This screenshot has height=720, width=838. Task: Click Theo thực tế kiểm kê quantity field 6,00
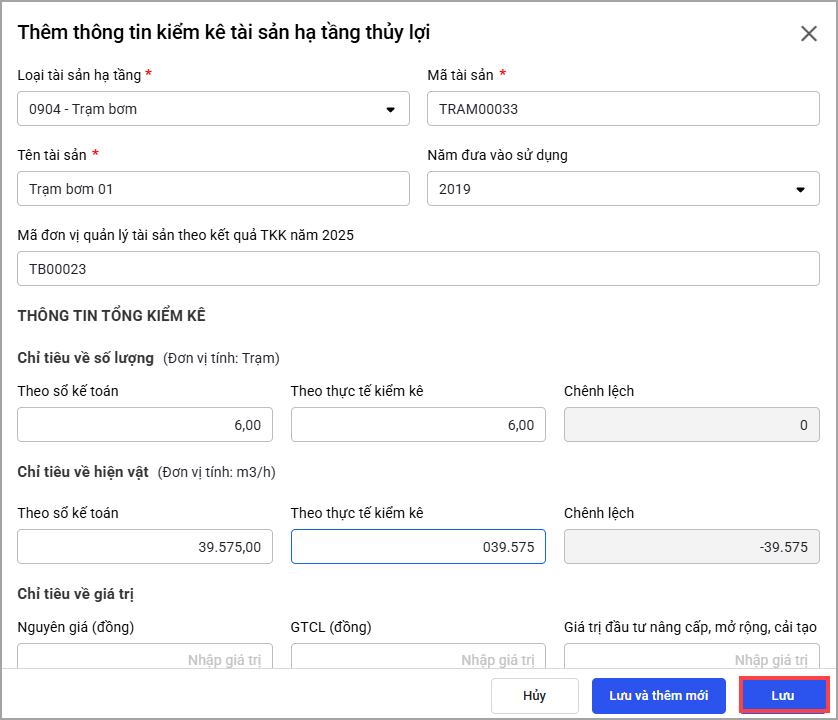(418, 425)
